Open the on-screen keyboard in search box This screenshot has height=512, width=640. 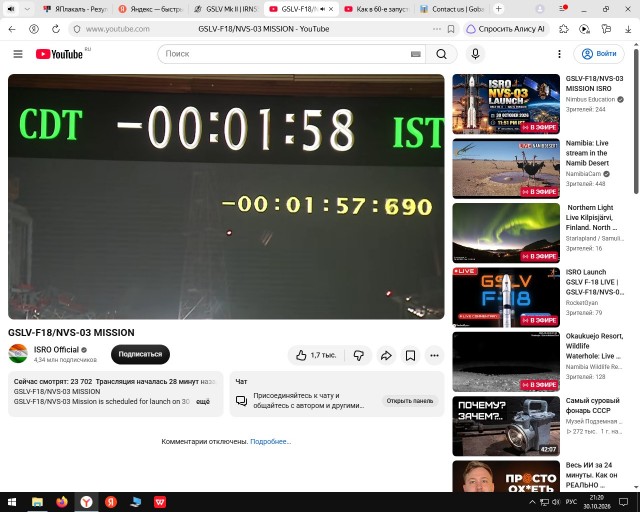(416, 54)
